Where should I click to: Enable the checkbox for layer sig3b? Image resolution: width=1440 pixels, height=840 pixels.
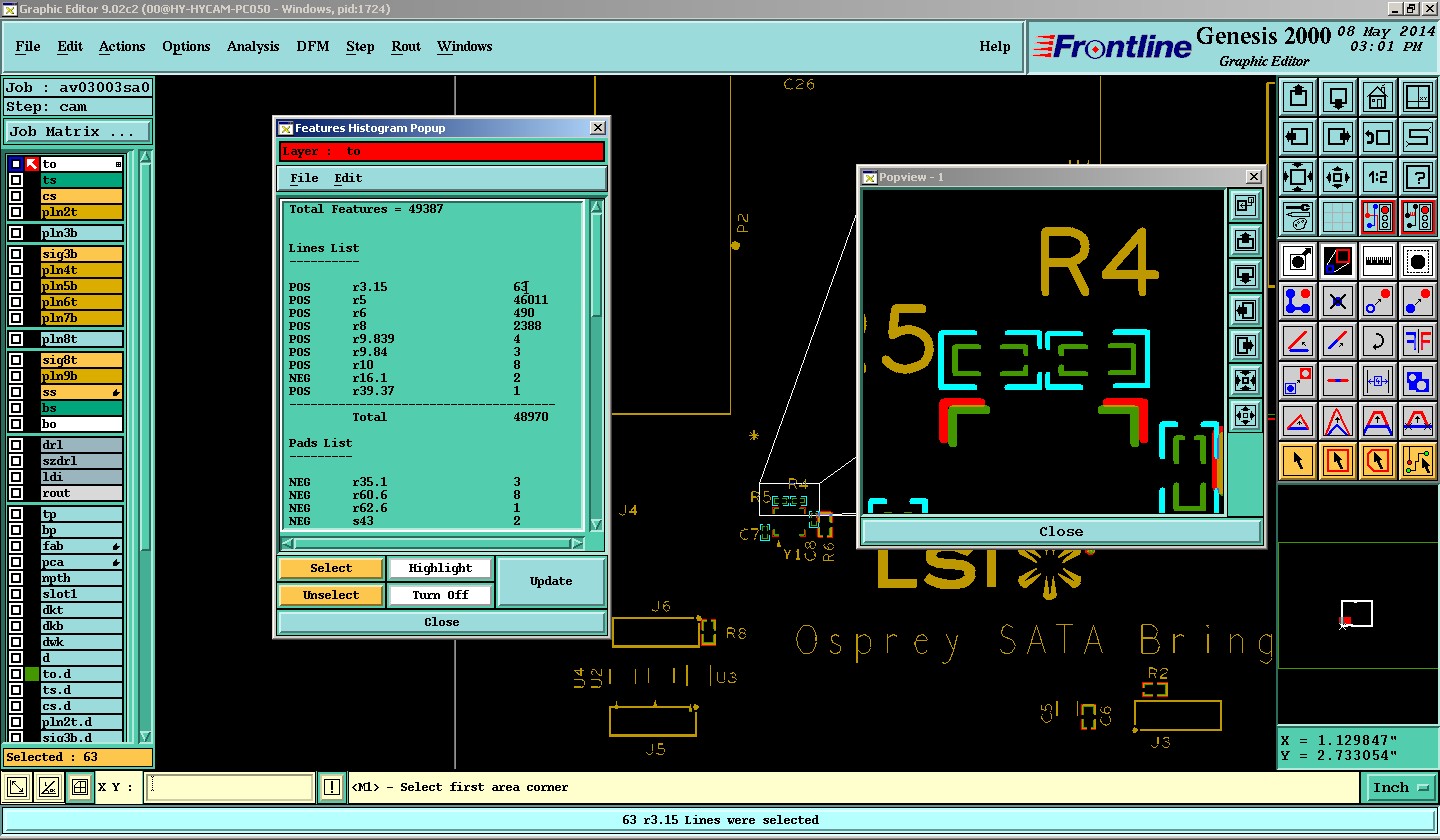tap(16, 254)
